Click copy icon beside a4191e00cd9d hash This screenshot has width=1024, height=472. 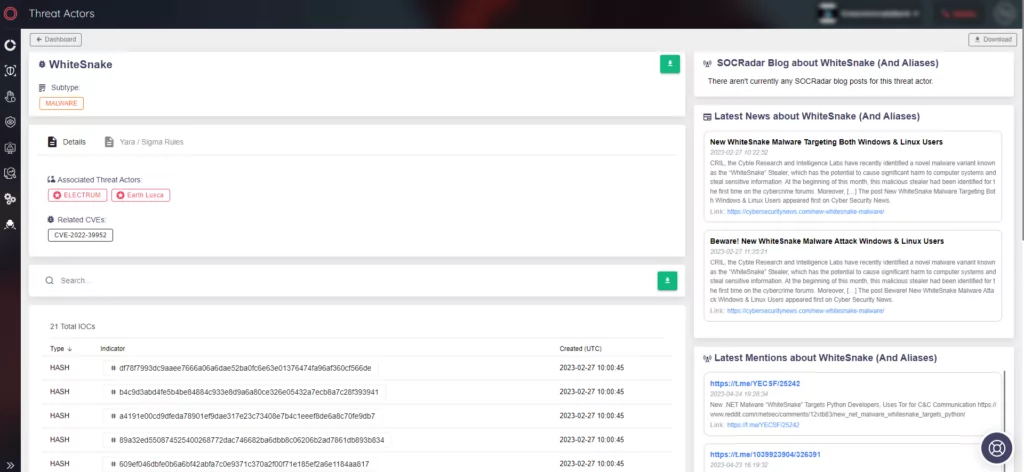pos(113,416)
